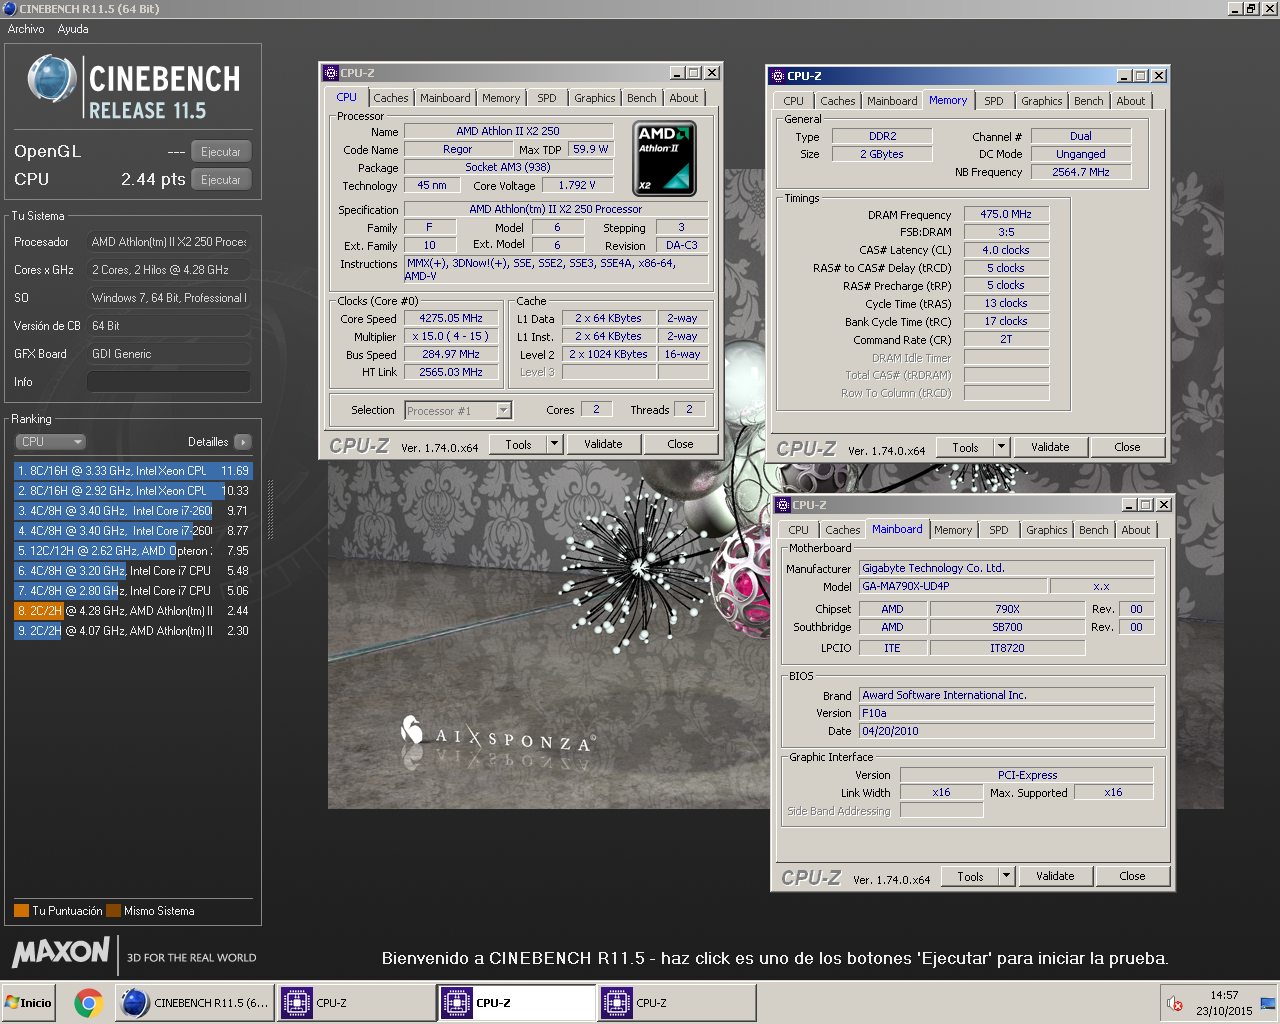
Task: Expand ranking Detalles arrow button
Action: point(243,442)
